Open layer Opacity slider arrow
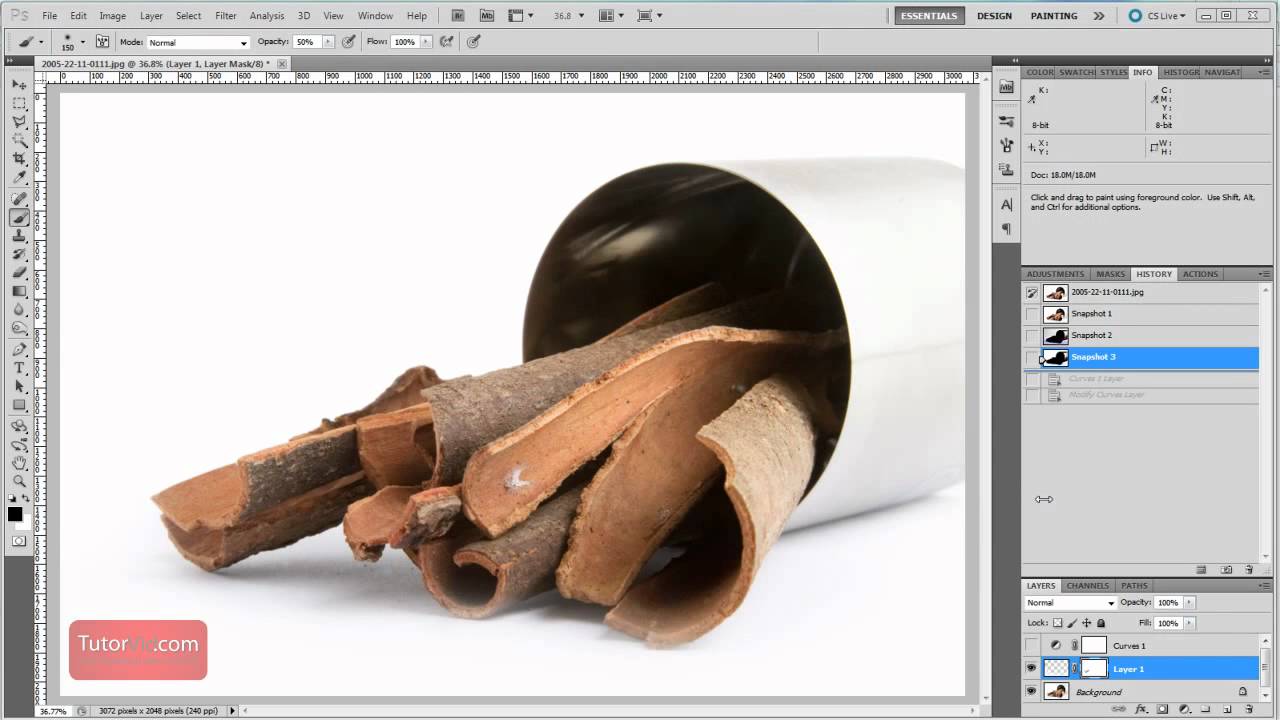Image resolution: width=1280 pixels, height=720 pixels. 1189,603
